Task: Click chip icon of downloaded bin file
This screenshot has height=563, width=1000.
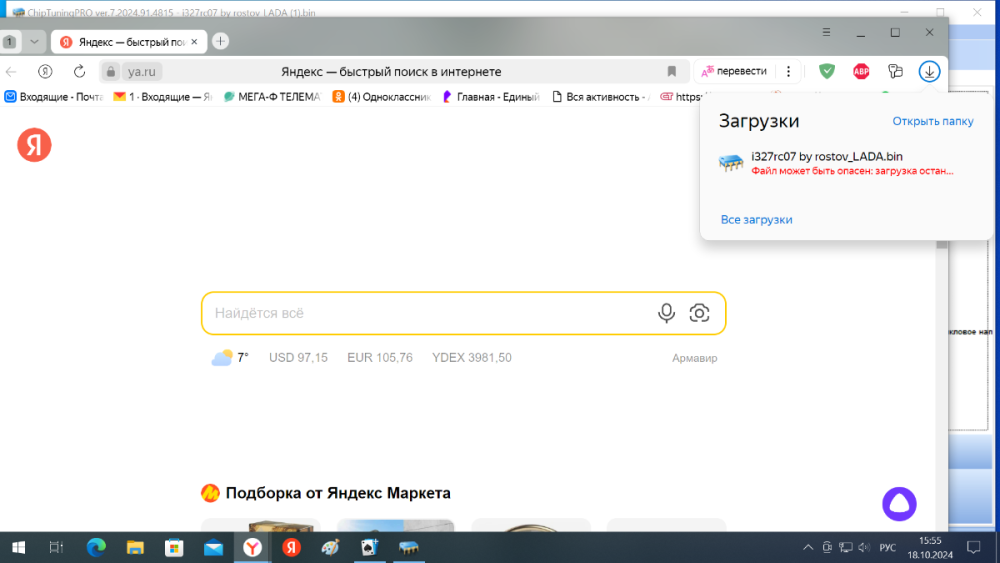Action: pyautogui.click(x=731, y=163)
